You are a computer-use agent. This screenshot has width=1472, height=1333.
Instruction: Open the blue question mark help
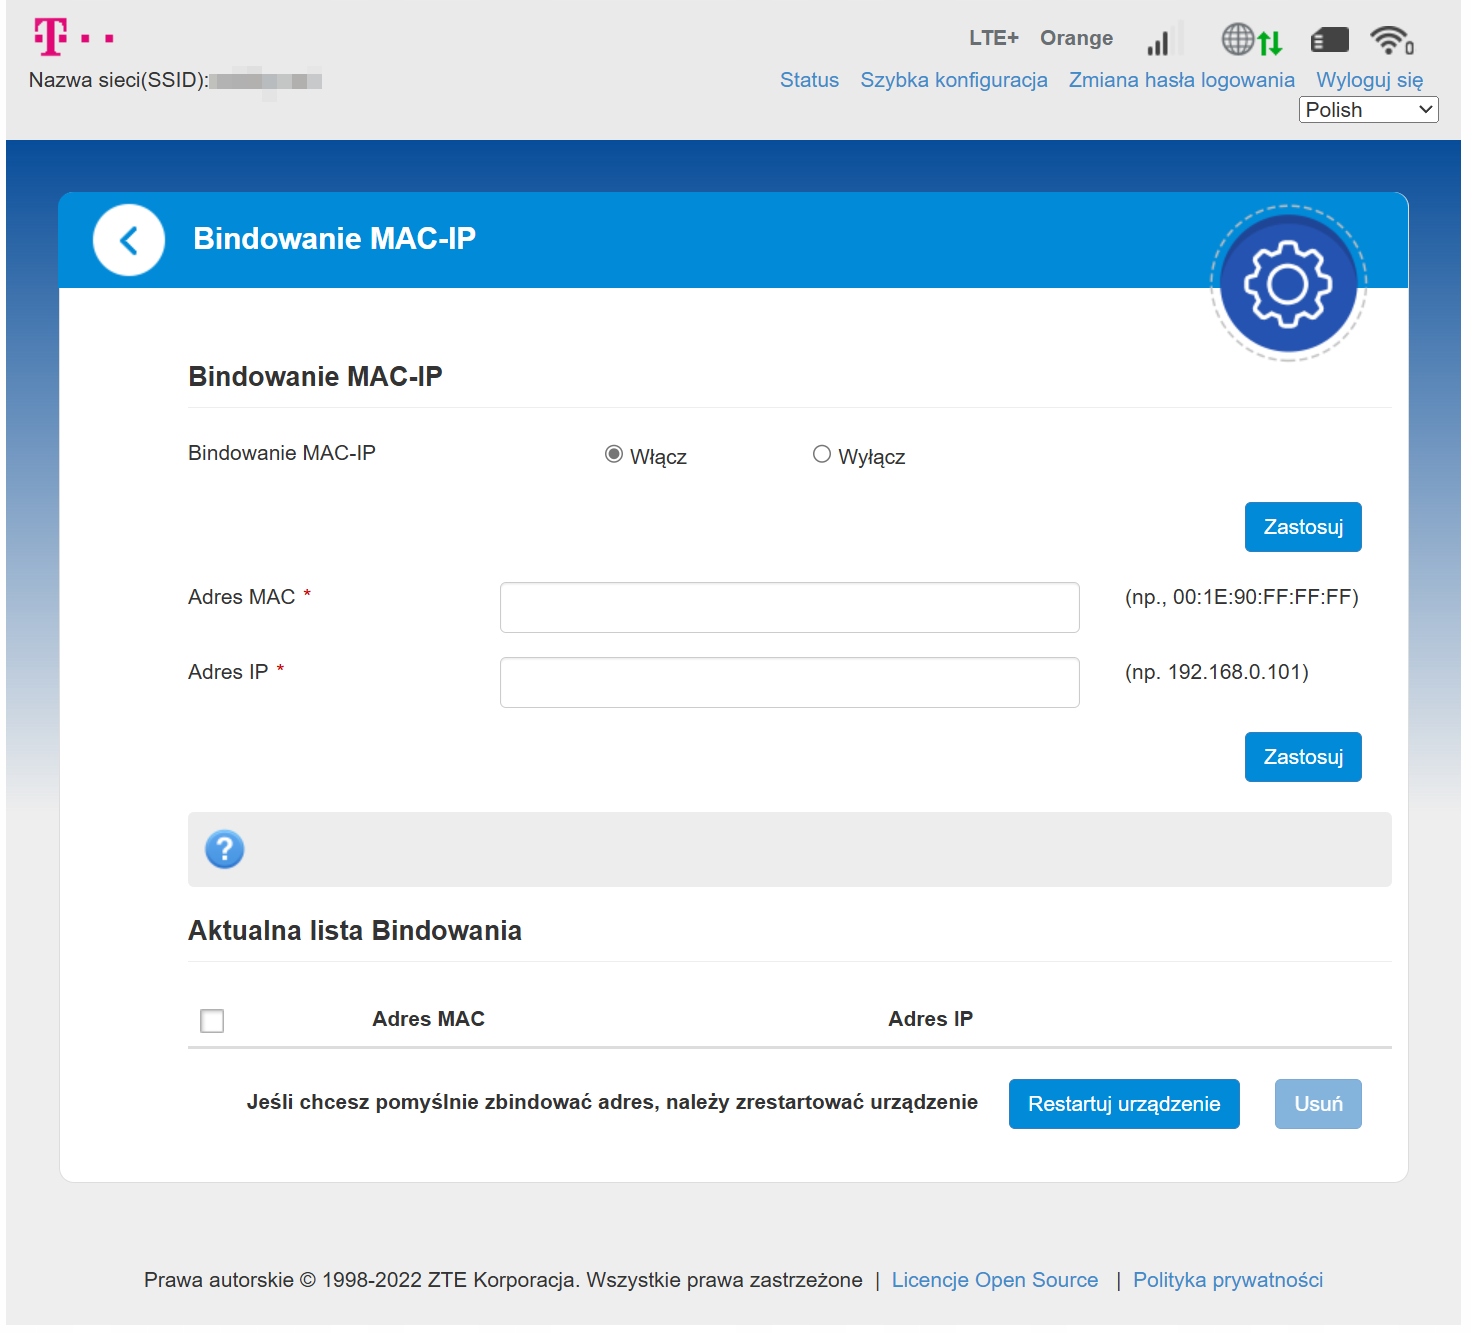(225, 849)
